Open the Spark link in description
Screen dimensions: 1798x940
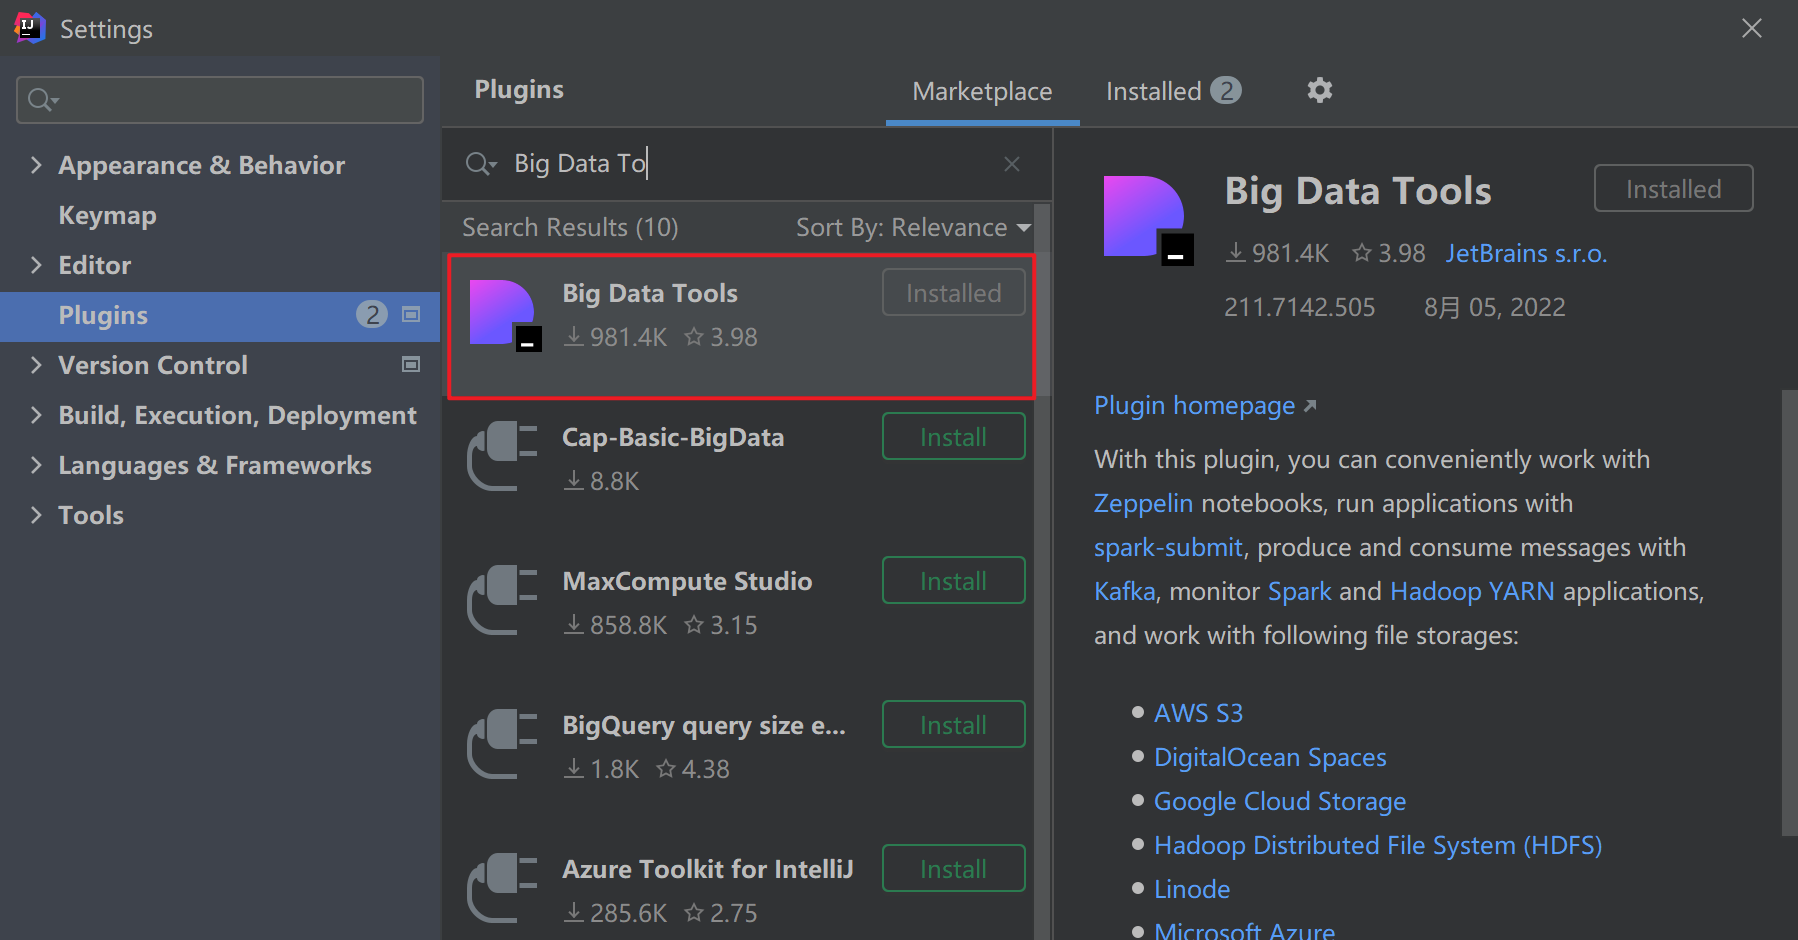coord(1299,591)
